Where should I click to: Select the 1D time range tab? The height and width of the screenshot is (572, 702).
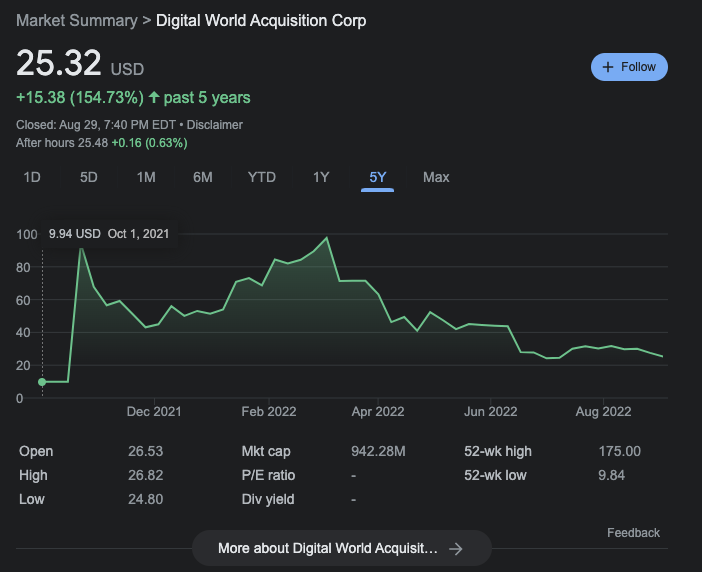(32, 177)
